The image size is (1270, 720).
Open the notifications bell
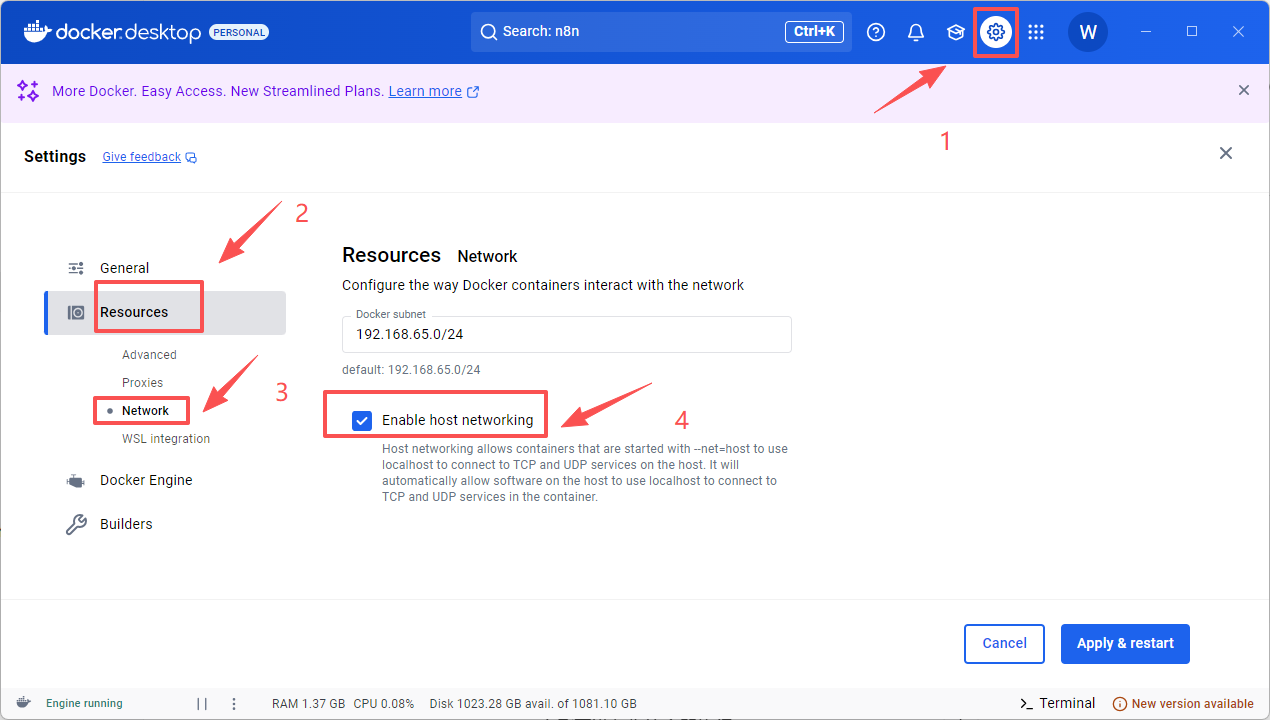[x=916, y=32]
